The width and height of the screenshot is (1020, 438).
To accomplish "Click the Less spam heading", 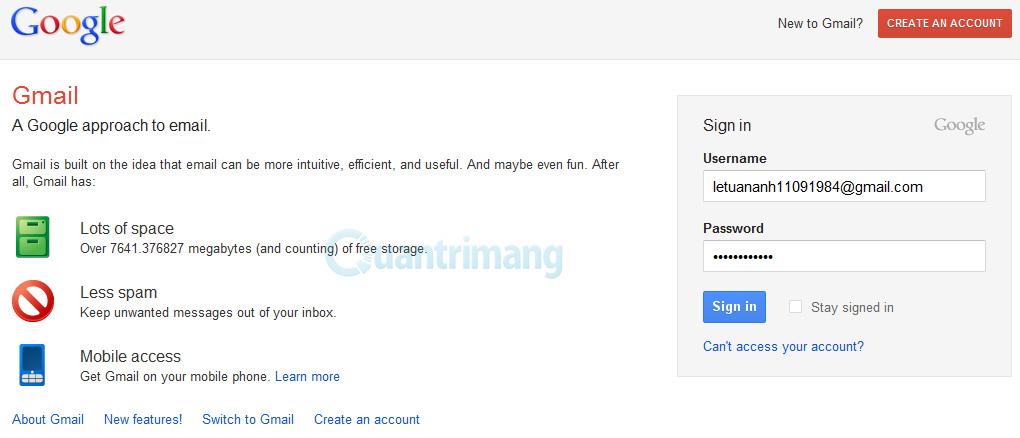I will (x=118, y=292).
